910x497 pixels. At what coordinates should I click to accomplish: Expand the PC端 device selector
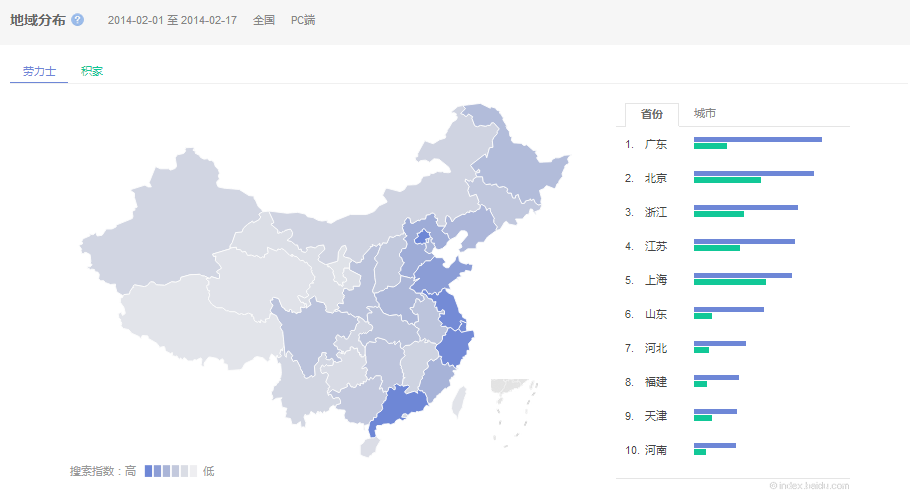pos(302,20)
